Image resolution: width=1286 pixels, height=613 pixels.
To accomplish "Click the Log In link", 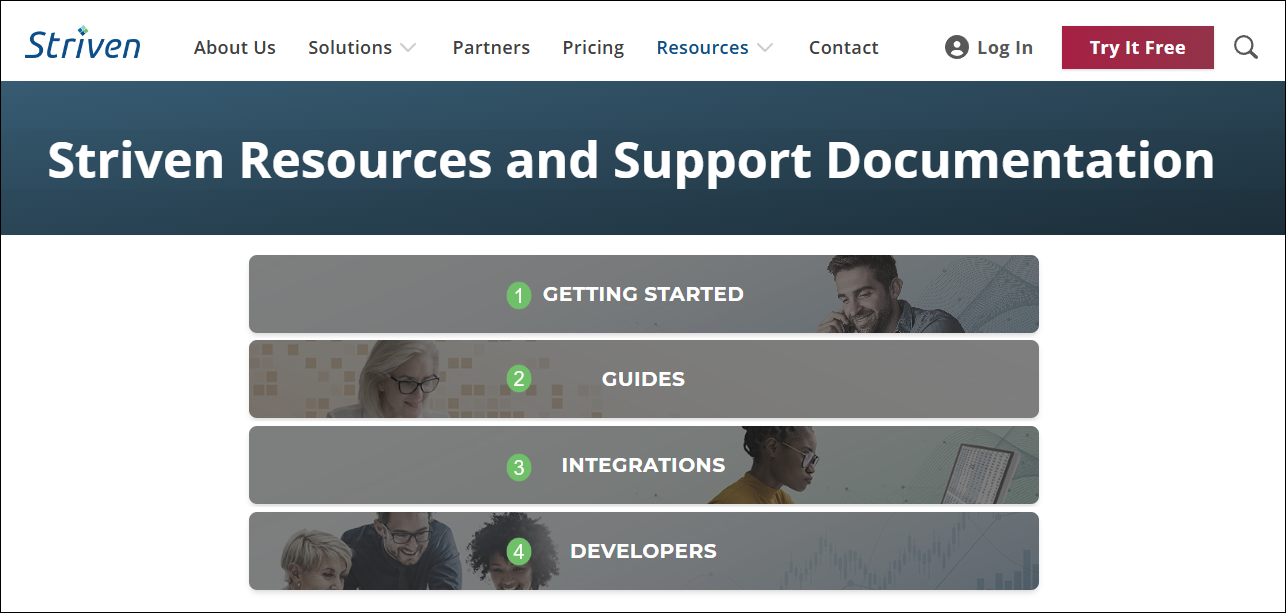I will tap(1005, 47).
